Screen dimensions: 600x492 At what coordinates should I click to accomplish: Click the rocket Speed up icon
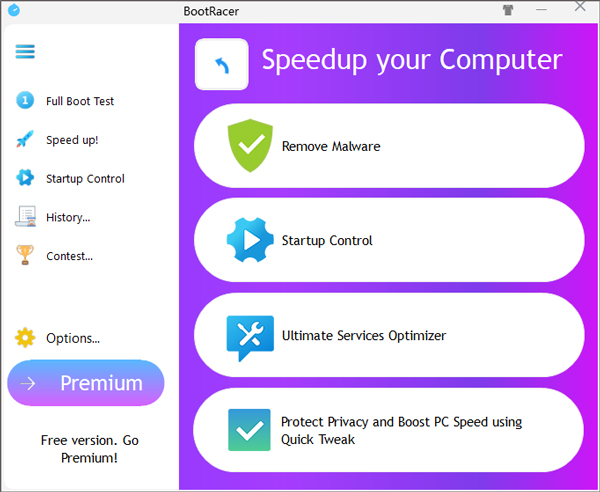point(26,140)
